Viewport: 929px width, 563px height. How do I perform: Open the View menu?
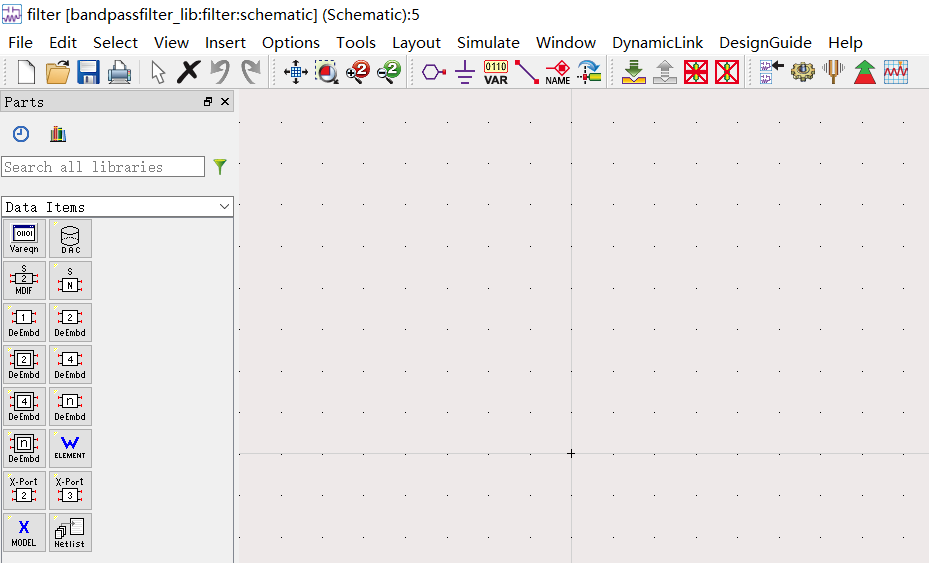(x=171, y=43)
